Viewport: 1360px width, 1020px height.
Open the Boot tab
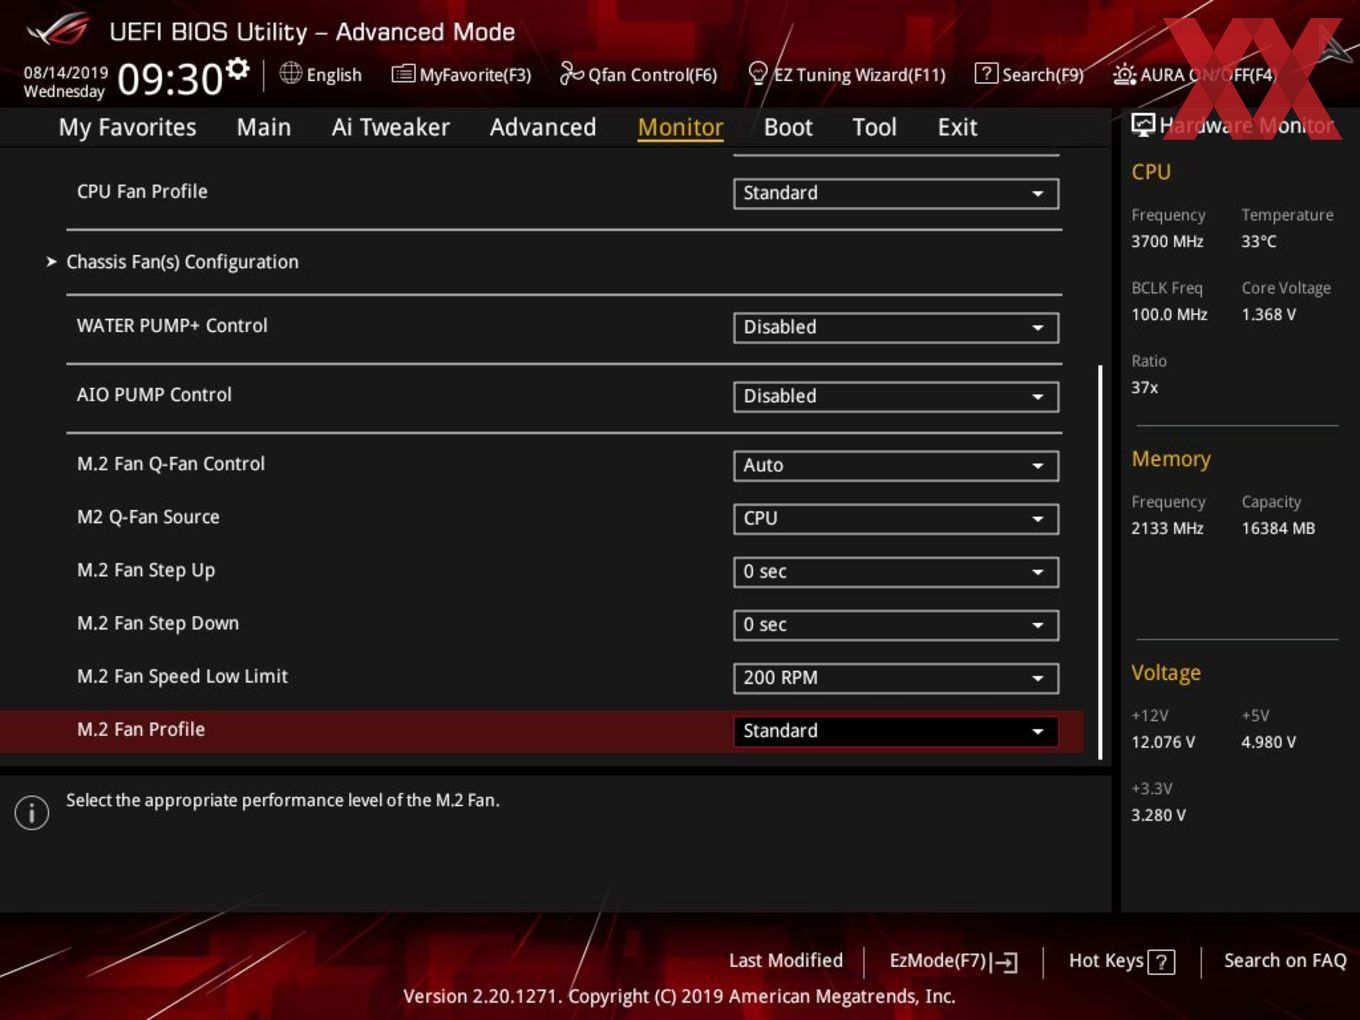(788, 127)
